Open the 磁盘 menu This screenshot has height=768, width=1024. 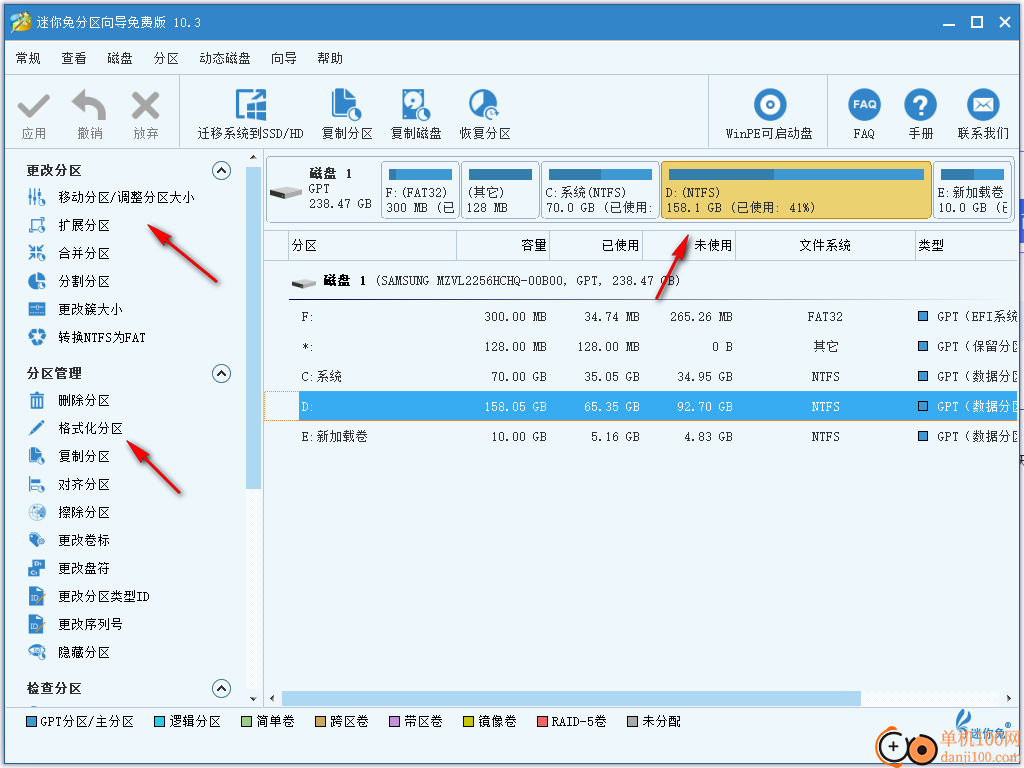tap(120, 59)
